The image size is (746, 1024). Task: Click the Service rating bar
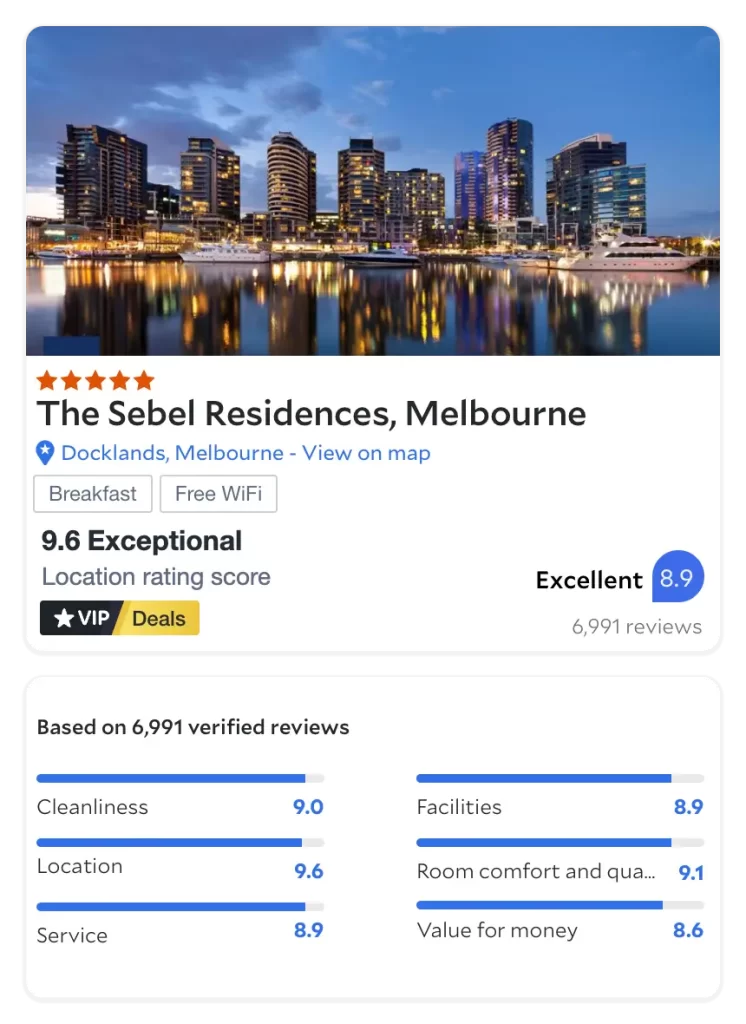(x=180, y=907)
